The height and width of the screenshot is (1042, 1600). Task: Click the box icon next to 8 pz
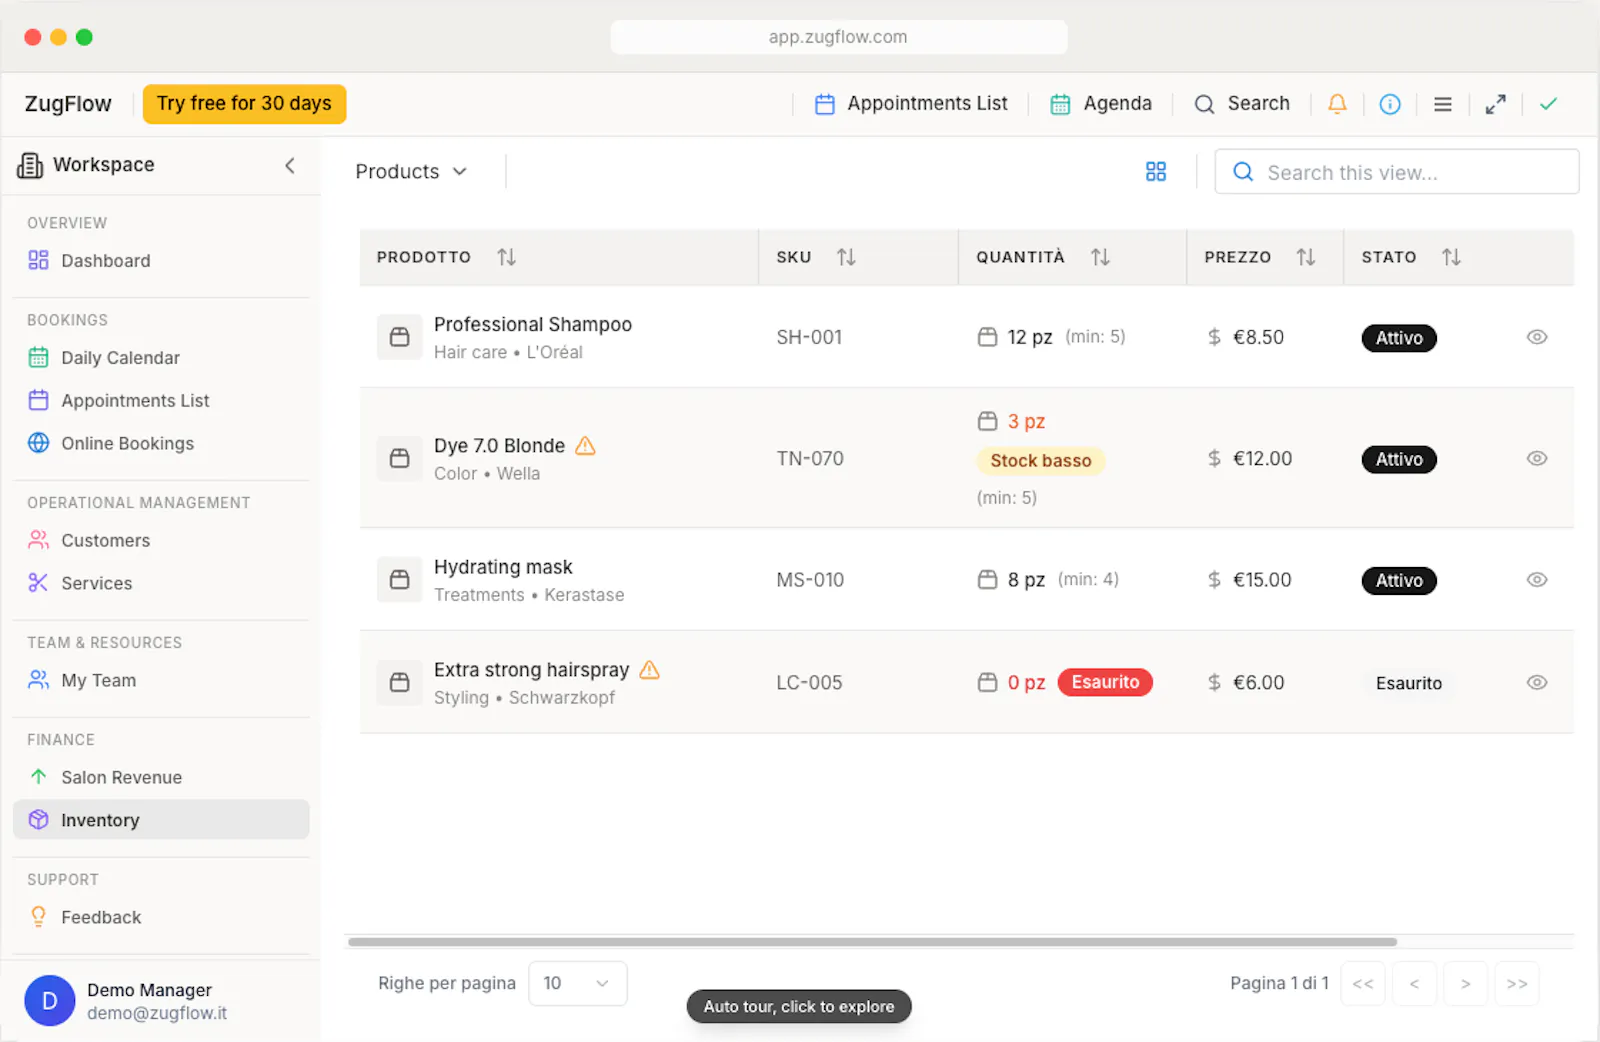pos(988,580)
